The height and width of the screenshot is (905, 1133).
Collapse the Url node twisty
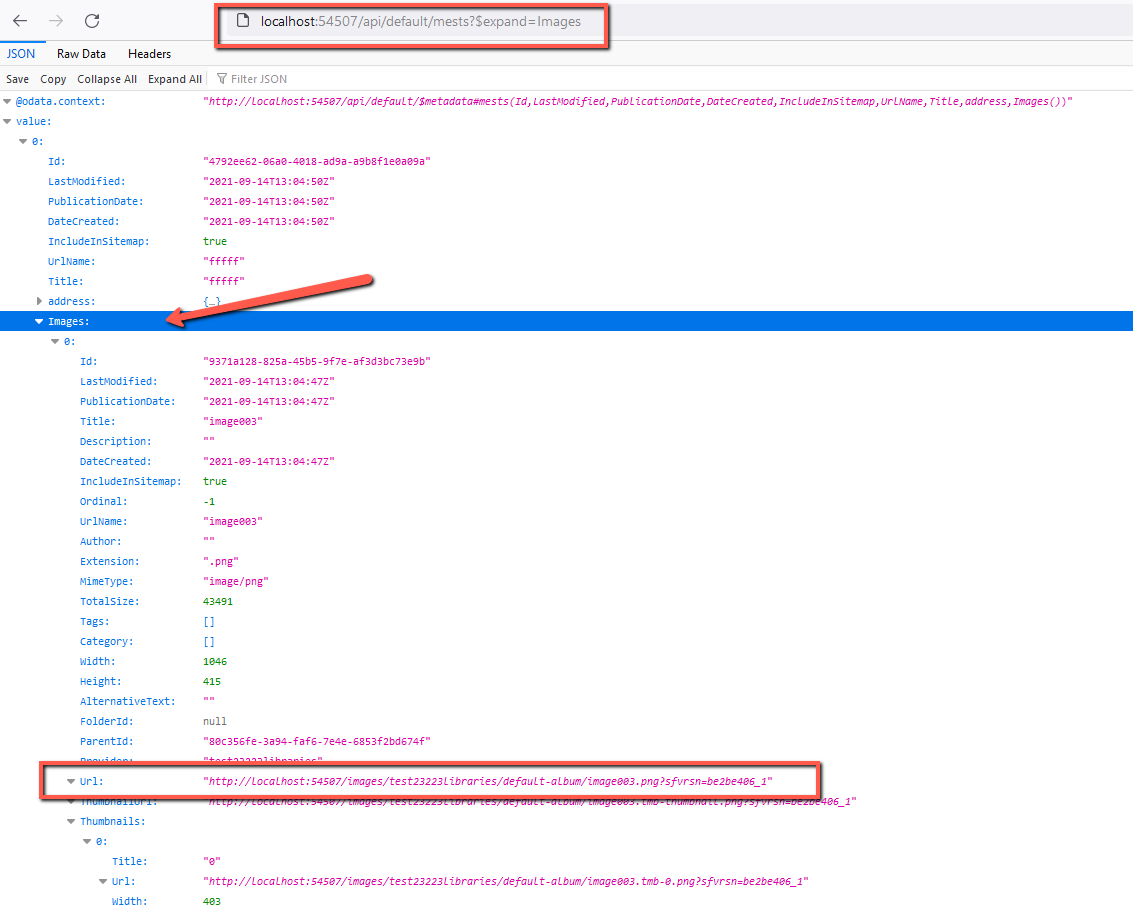coord(71,781)
